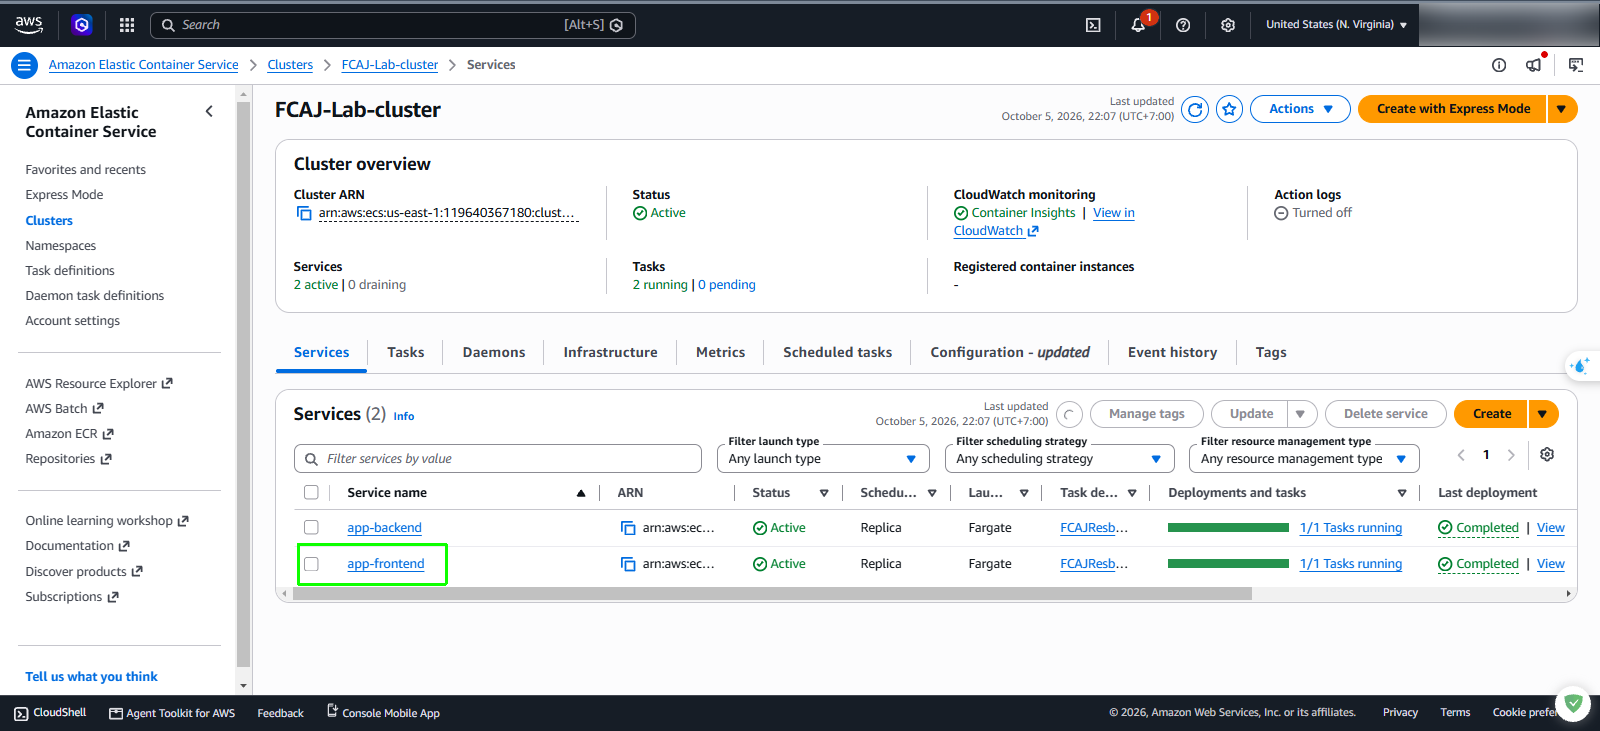The image size is (1600, 731).
Task: Switch to the Tags tab
Action: tap(1271, 352)
